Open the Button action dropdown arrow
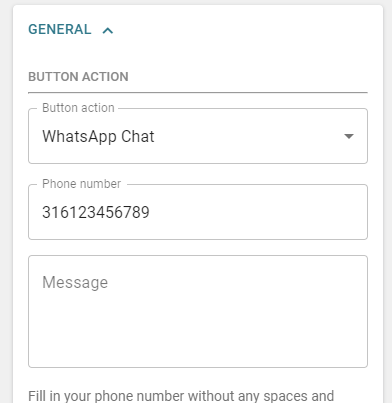392x403 pixels. click(x=349, y=136)
